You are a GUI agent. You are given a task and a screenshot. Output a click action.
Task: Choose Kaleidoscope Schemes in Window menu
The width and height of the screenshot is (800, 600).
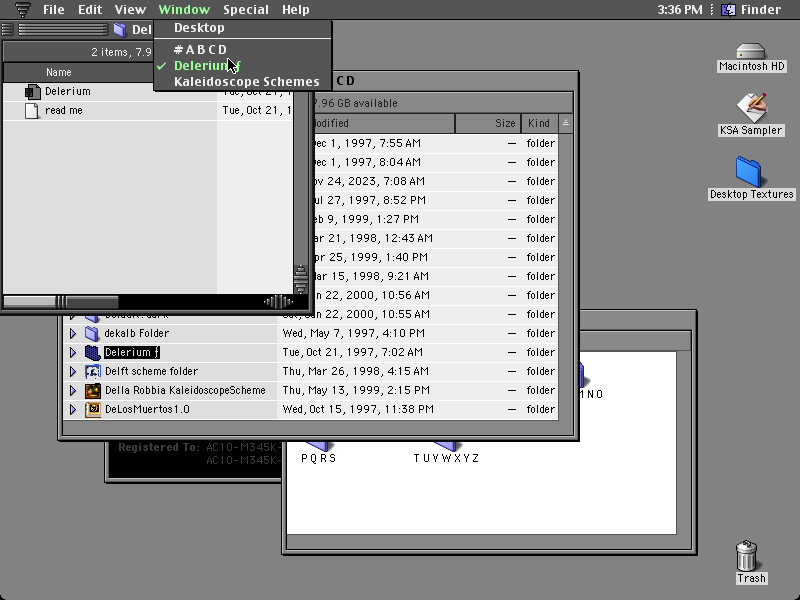243,82
